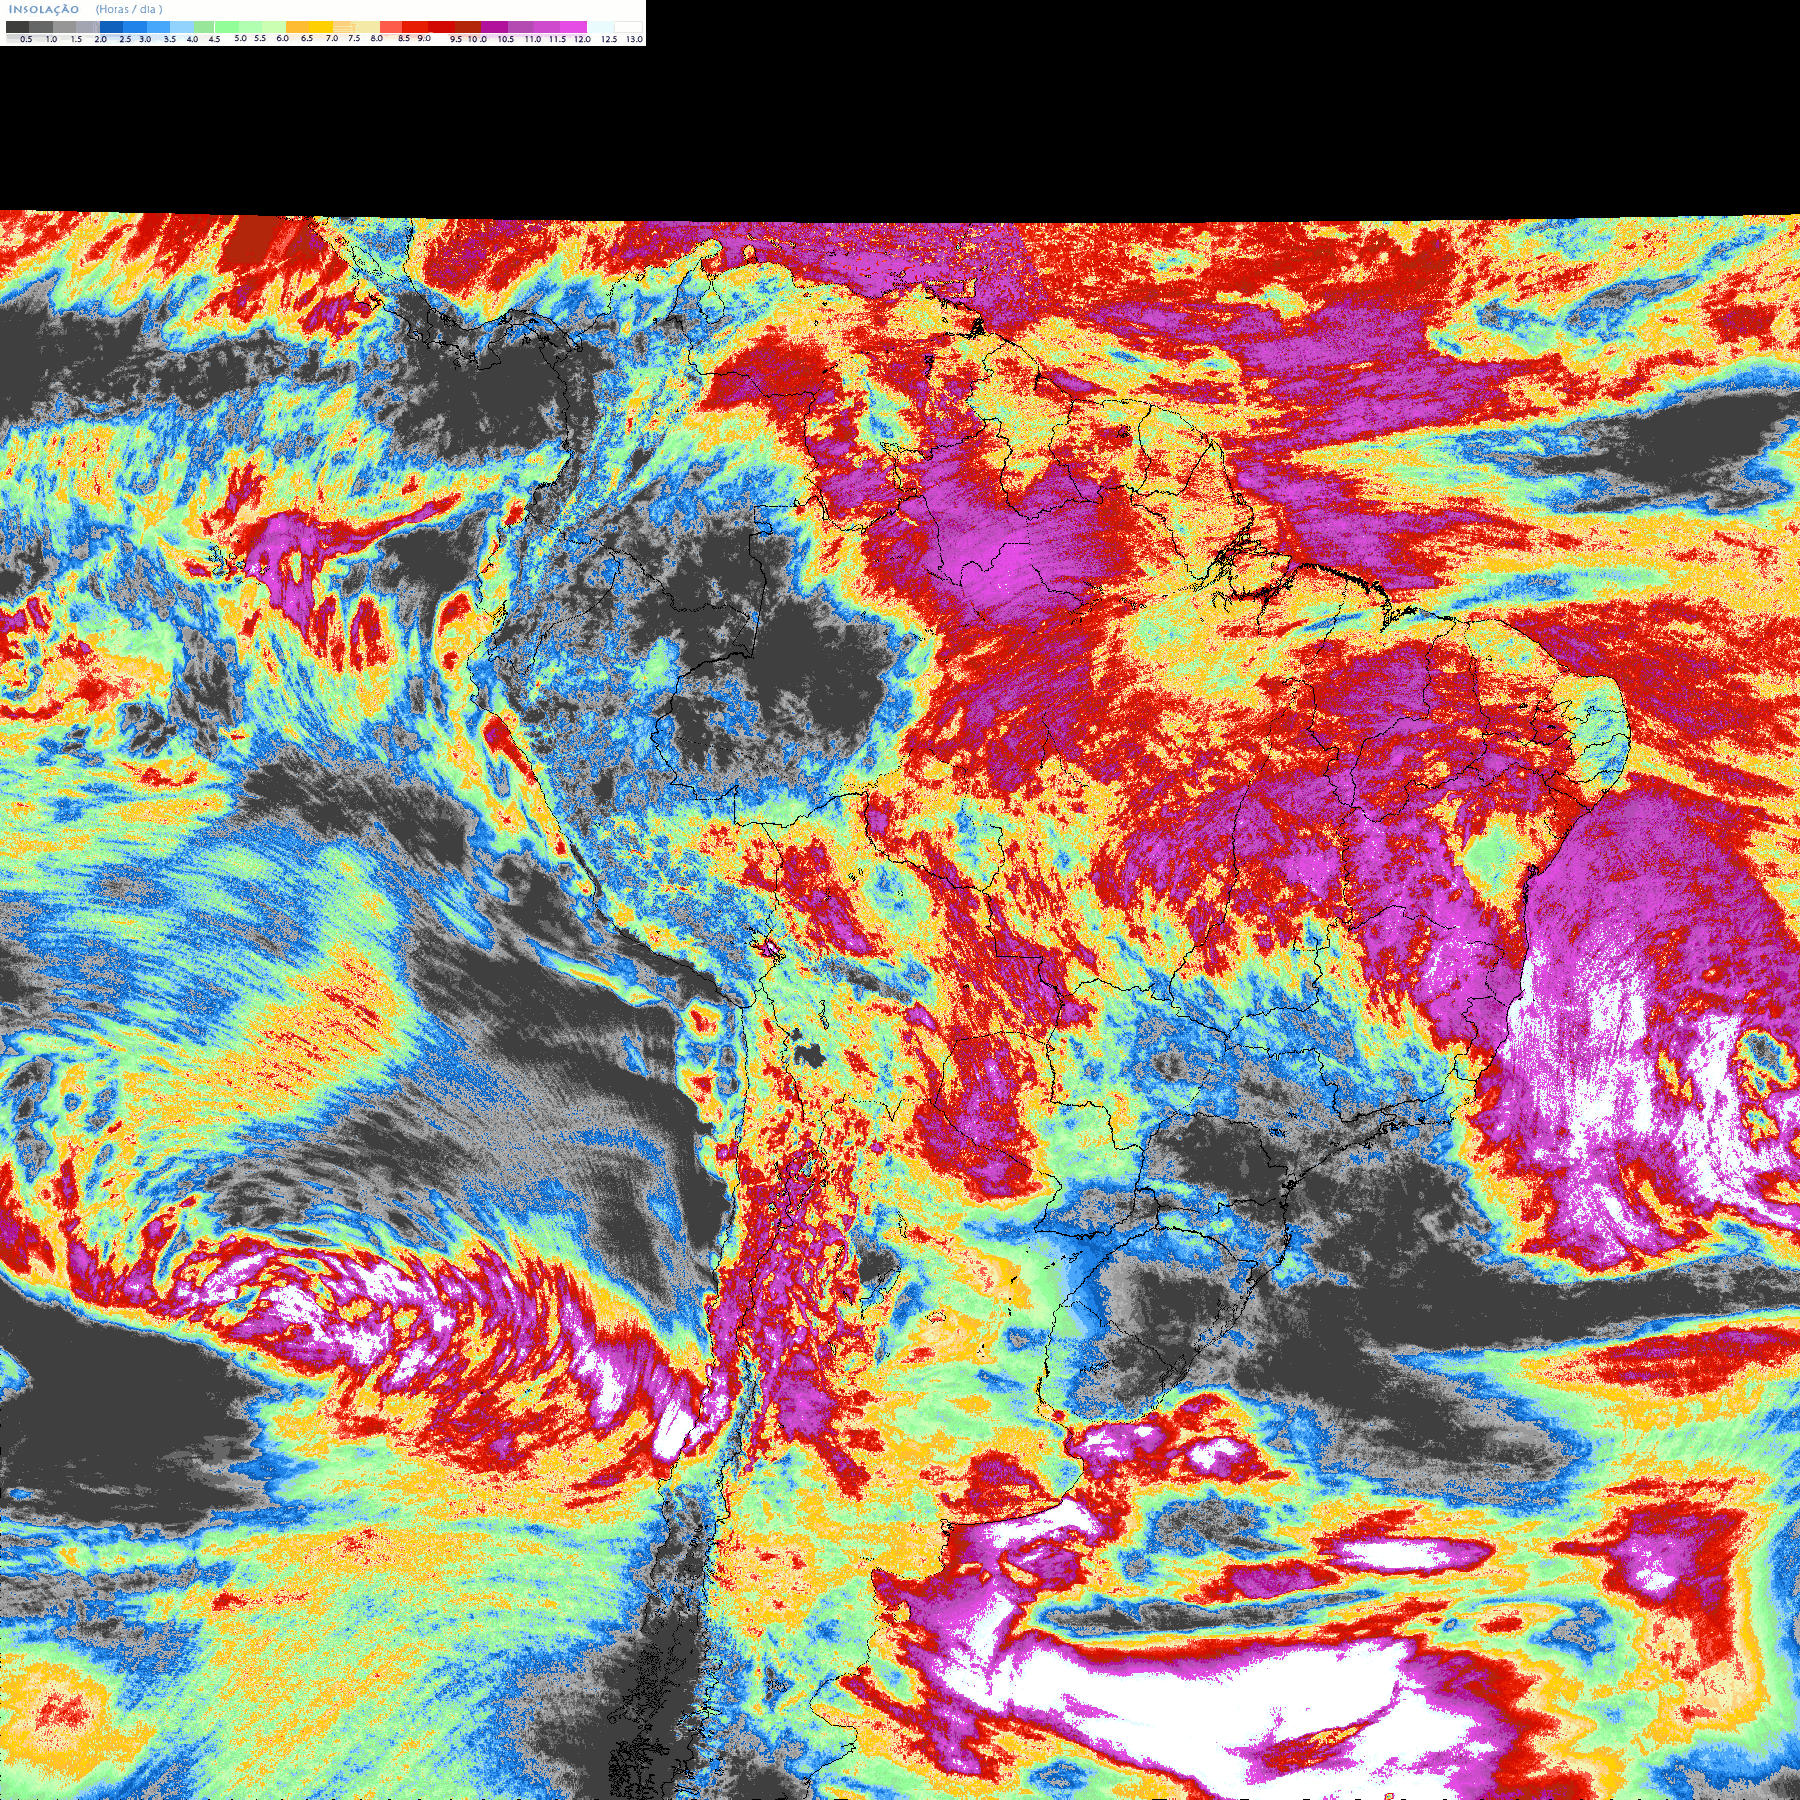
Task: Click the '8.5' legend value
Action: click(x=404, y=38)
